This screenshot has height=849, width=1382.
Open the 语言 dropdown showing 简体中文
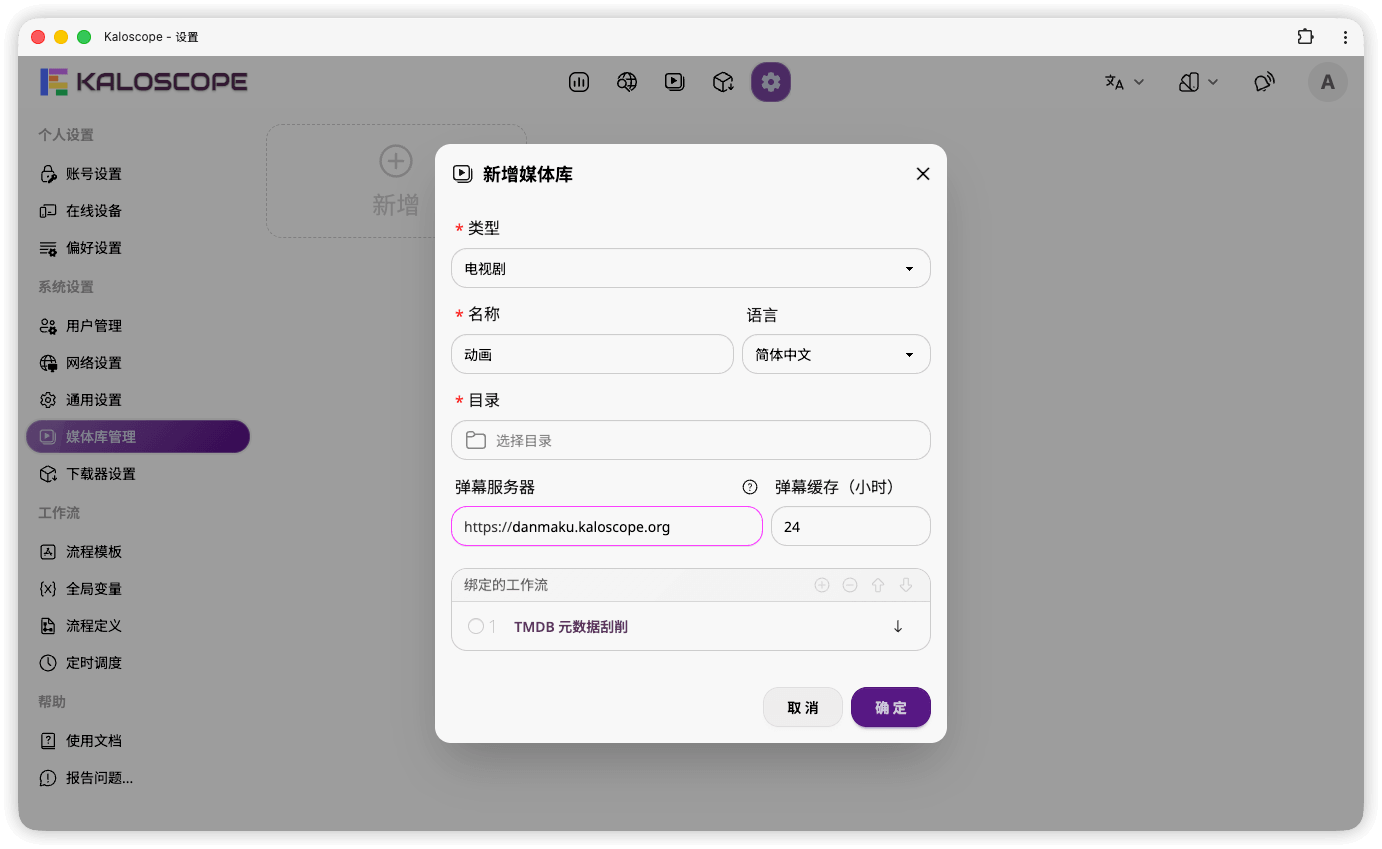point(836,354)
